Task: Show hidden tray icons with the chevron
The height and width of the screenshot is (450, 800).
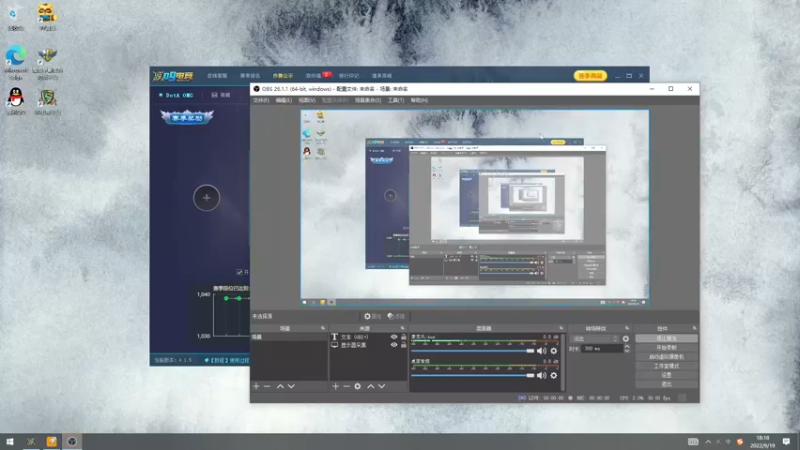Action: point(708,442)
